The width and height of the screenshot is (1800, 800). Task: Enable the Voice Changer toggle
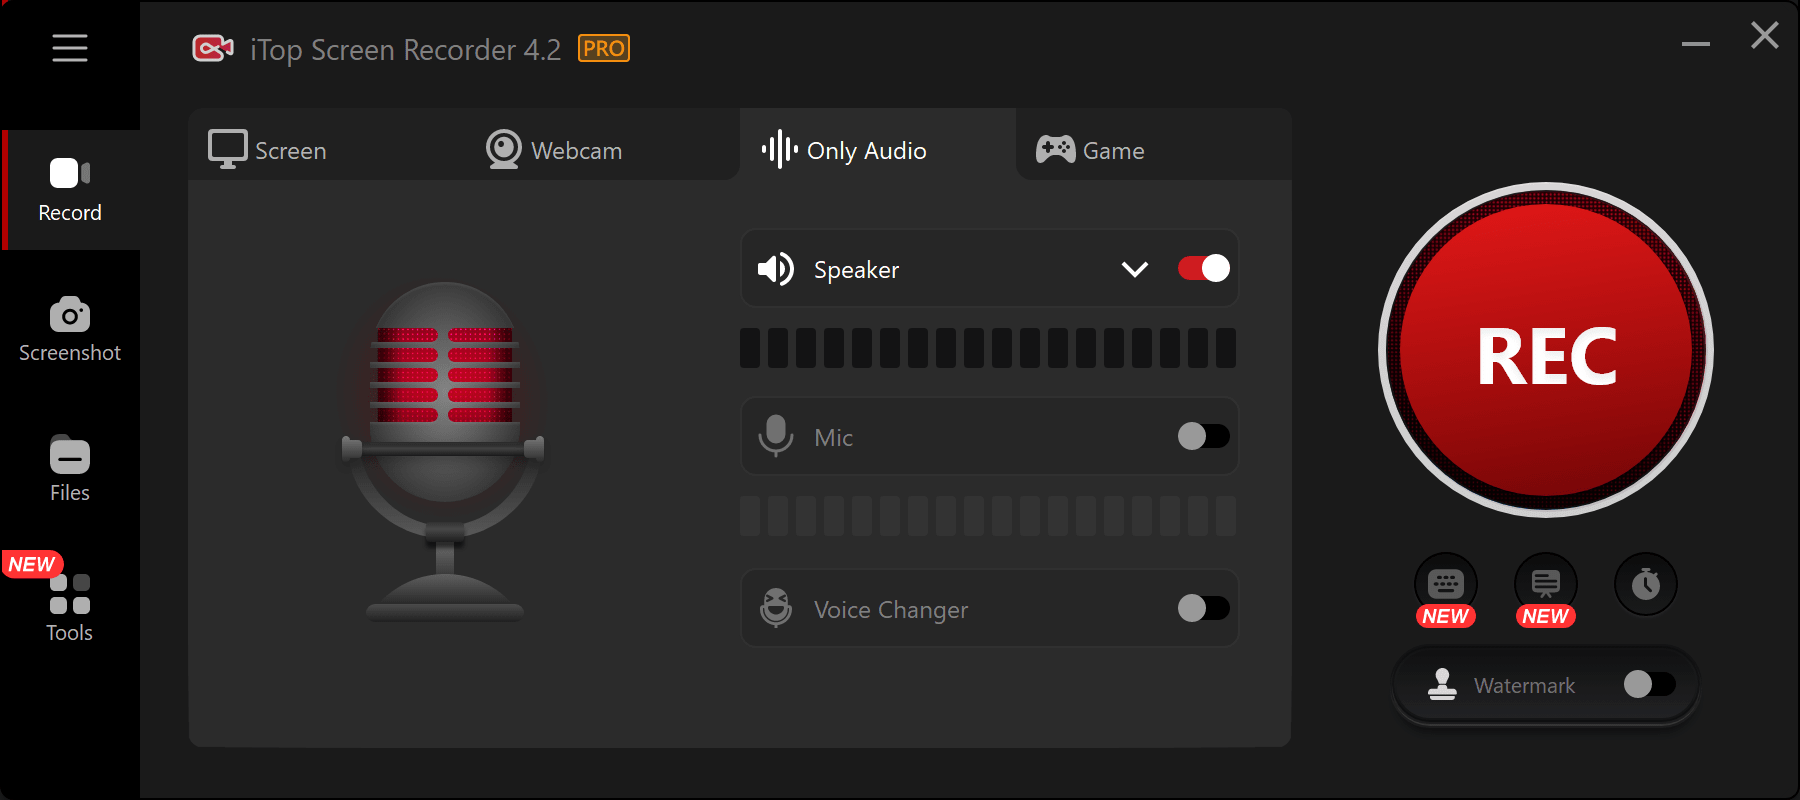[x=1203, y=608]
